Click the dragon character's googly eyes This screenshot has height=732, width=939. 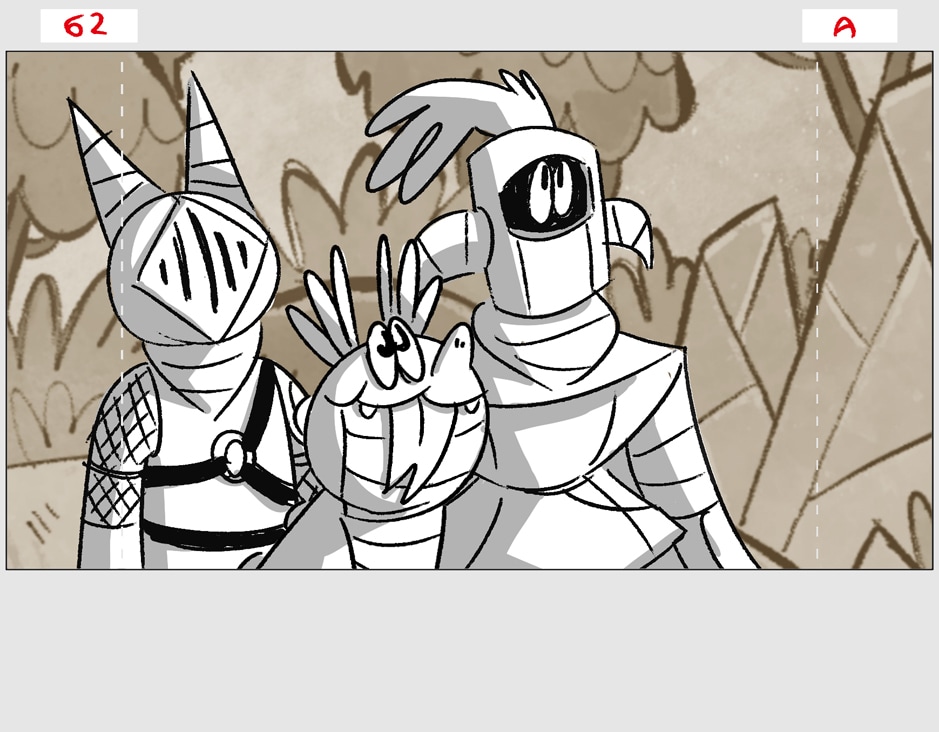[x=390, y=346]
